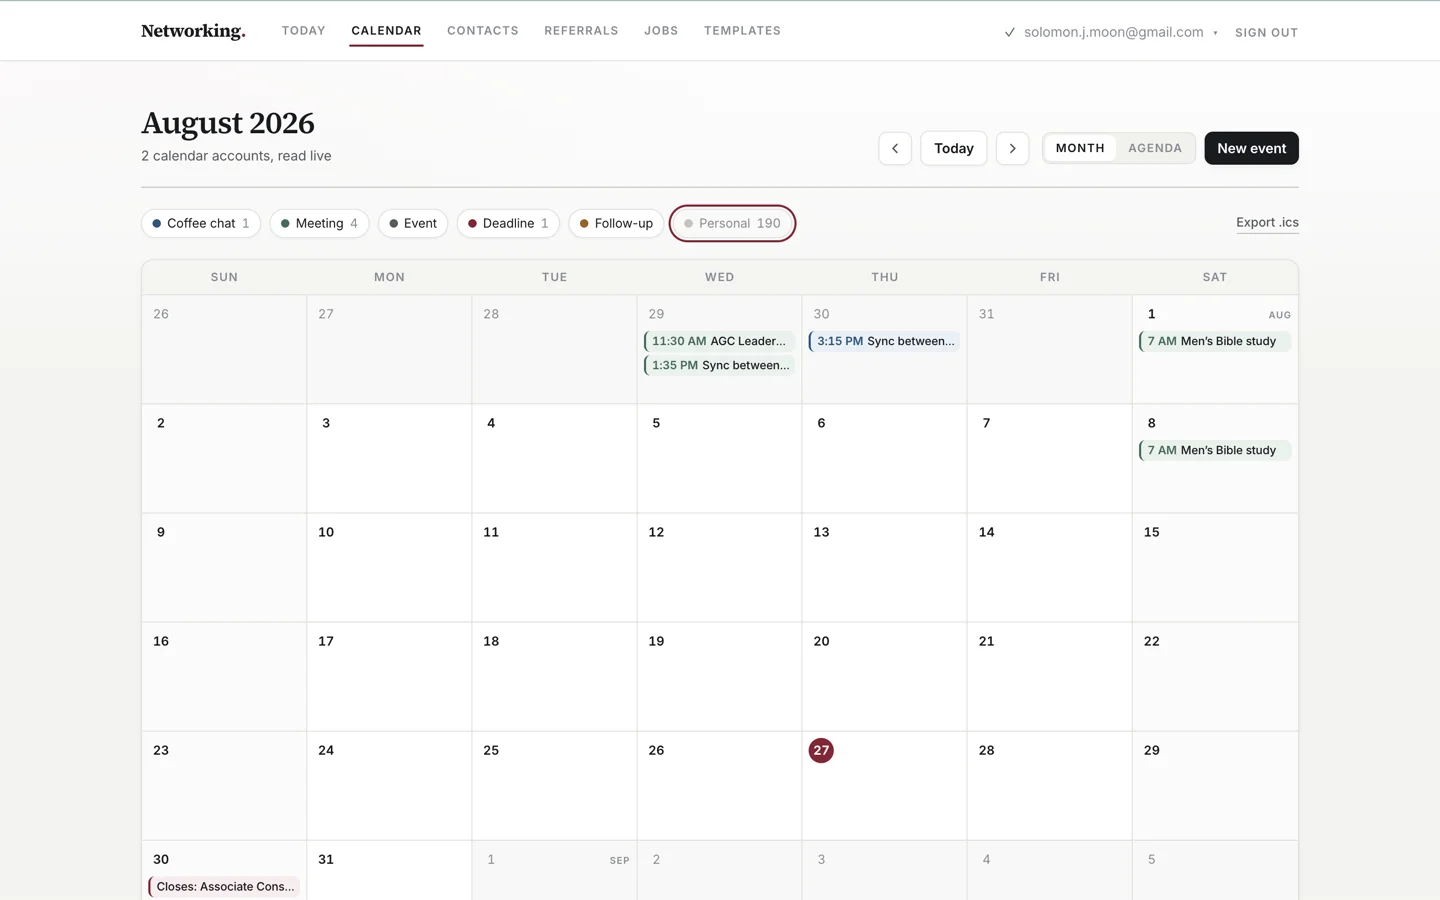Open the Jobs tab
Viewport: 1440px width, 900px height.
[661, 31]
